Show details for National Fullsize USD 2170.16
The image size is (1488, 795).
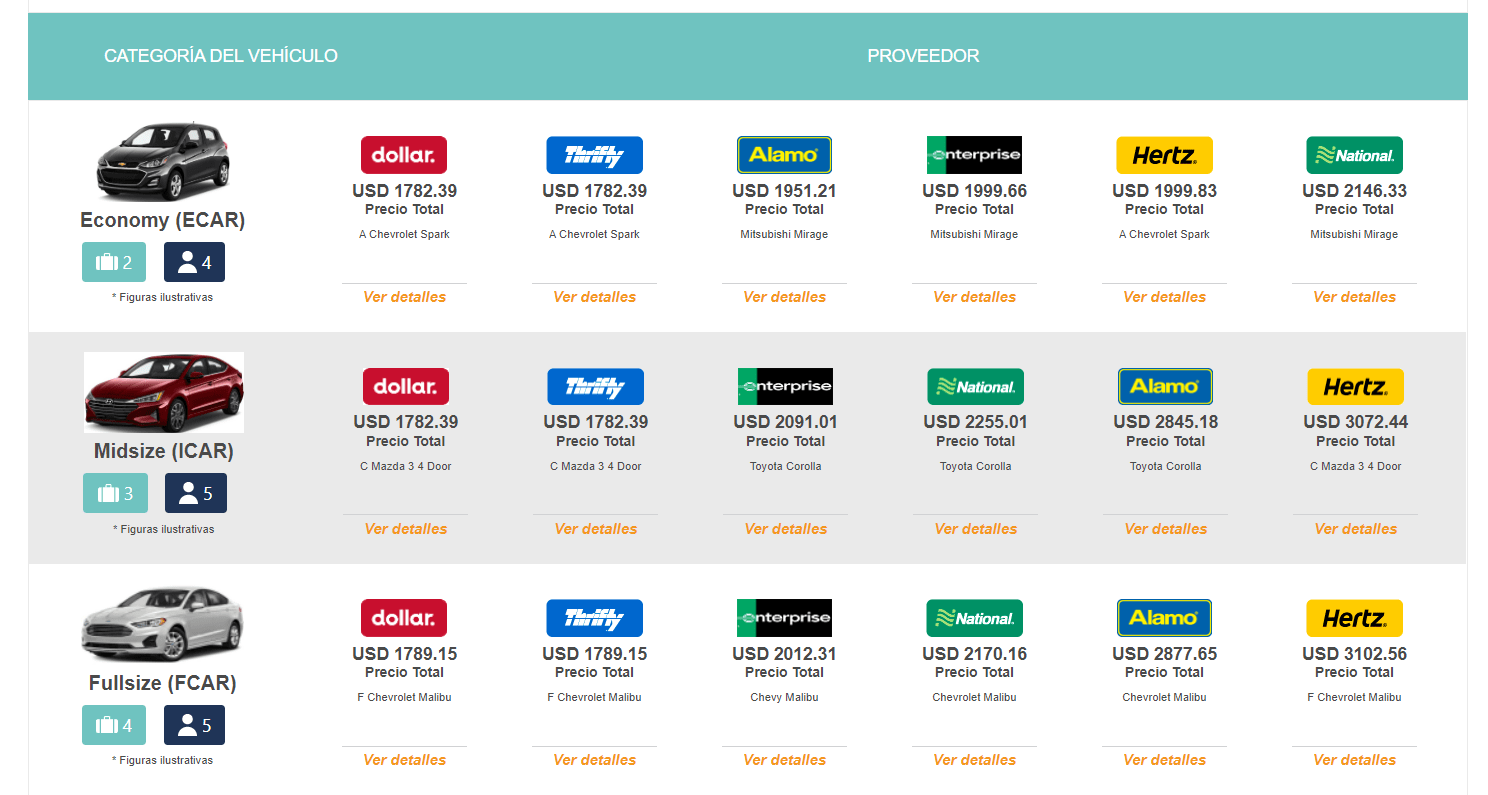tap(975, 760)
